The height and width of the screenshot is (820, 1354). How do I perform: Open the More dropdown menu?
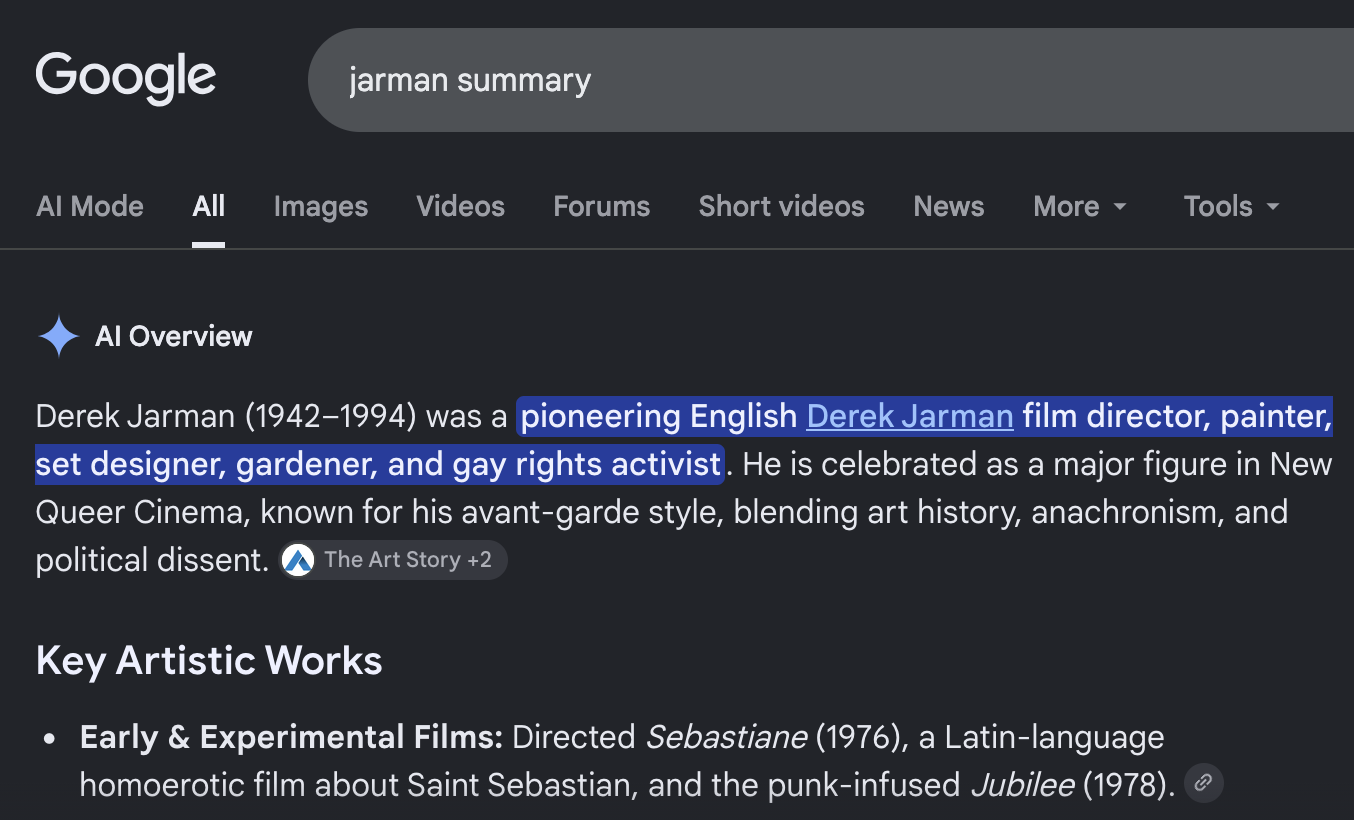tap(1080, 206)
